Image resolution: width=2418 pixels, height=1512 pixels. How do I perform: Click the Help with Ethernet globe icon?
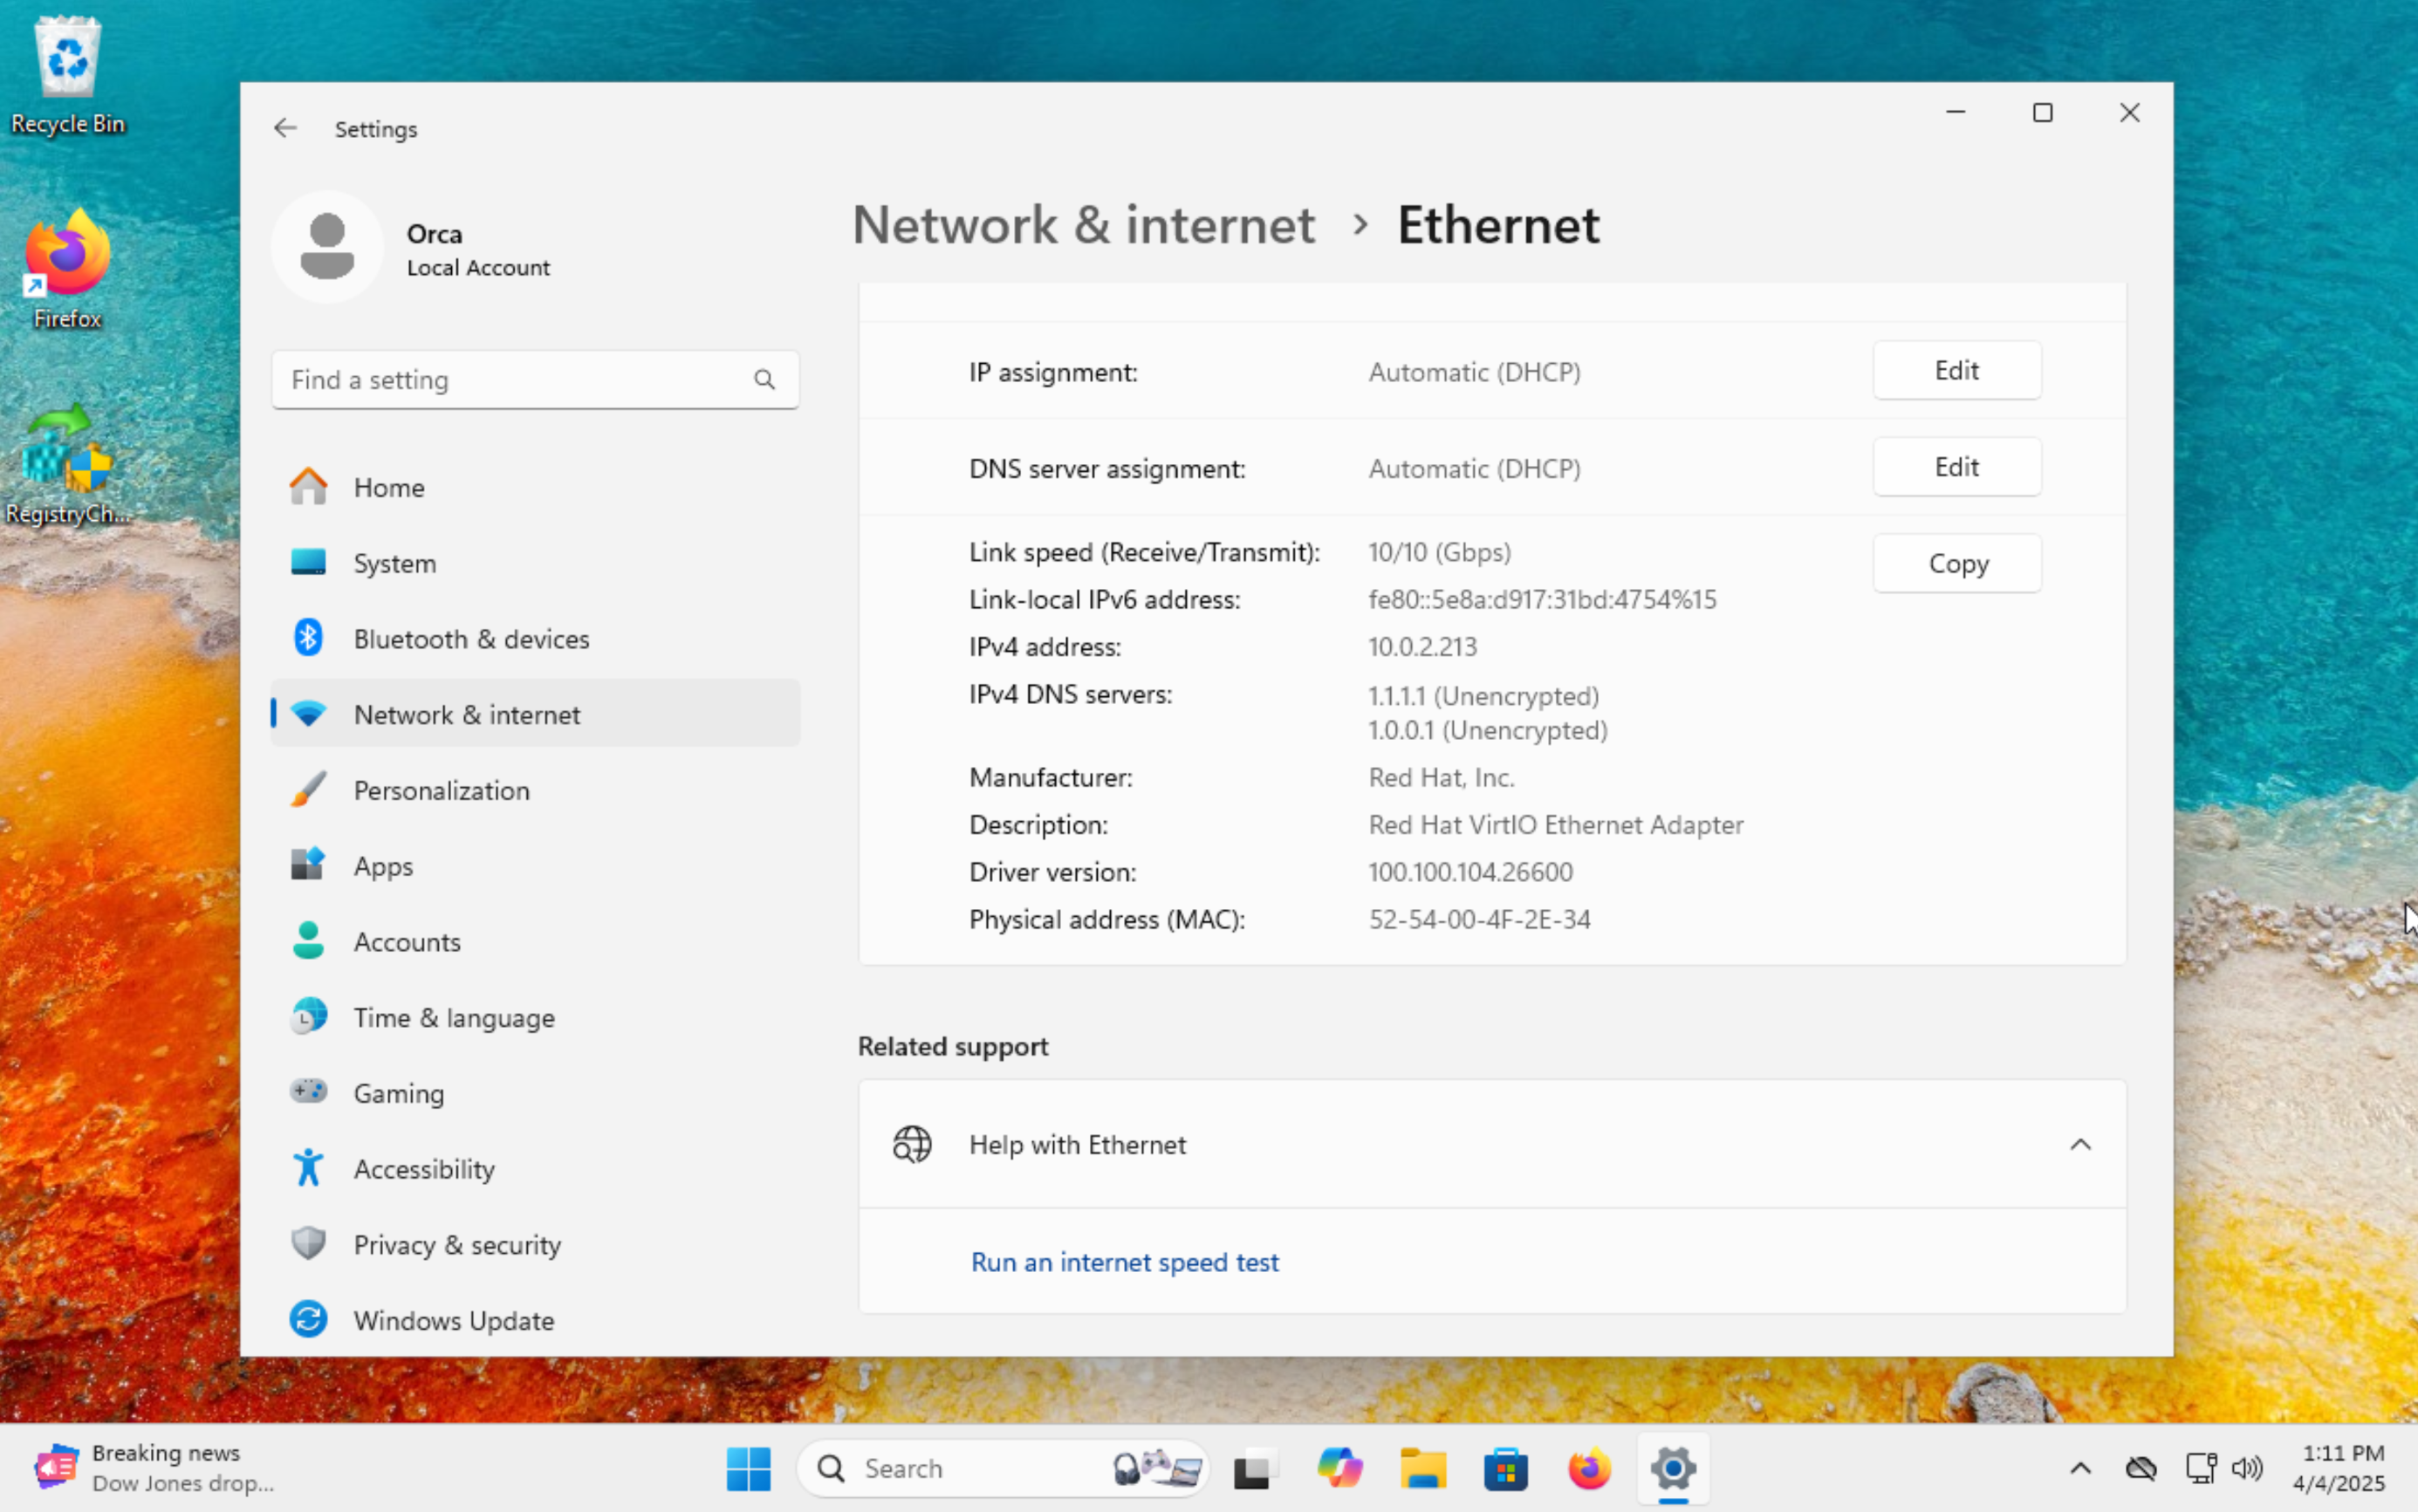point(911,1145)
